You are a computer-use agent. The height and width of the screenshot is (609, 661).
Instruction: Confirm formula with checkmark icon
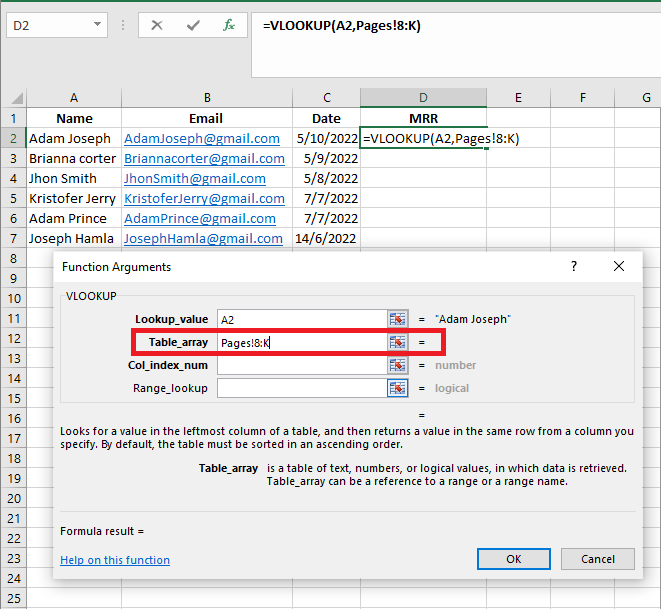(193, 25)
